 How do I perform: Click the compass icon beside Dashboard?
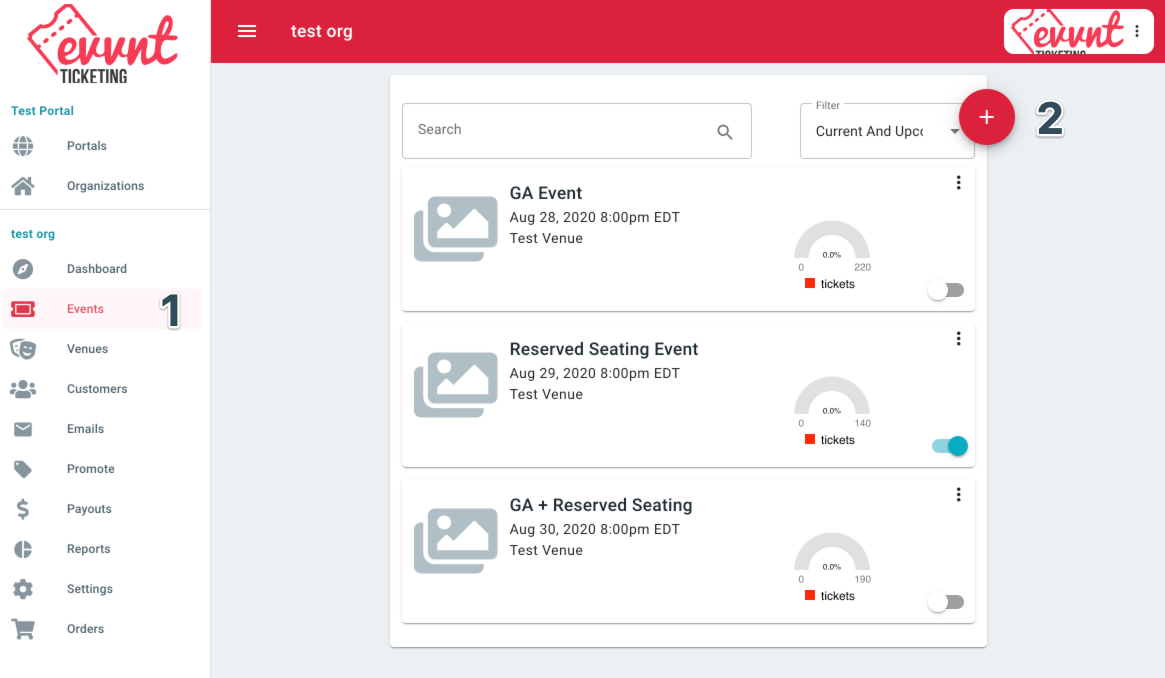point(23,269)
